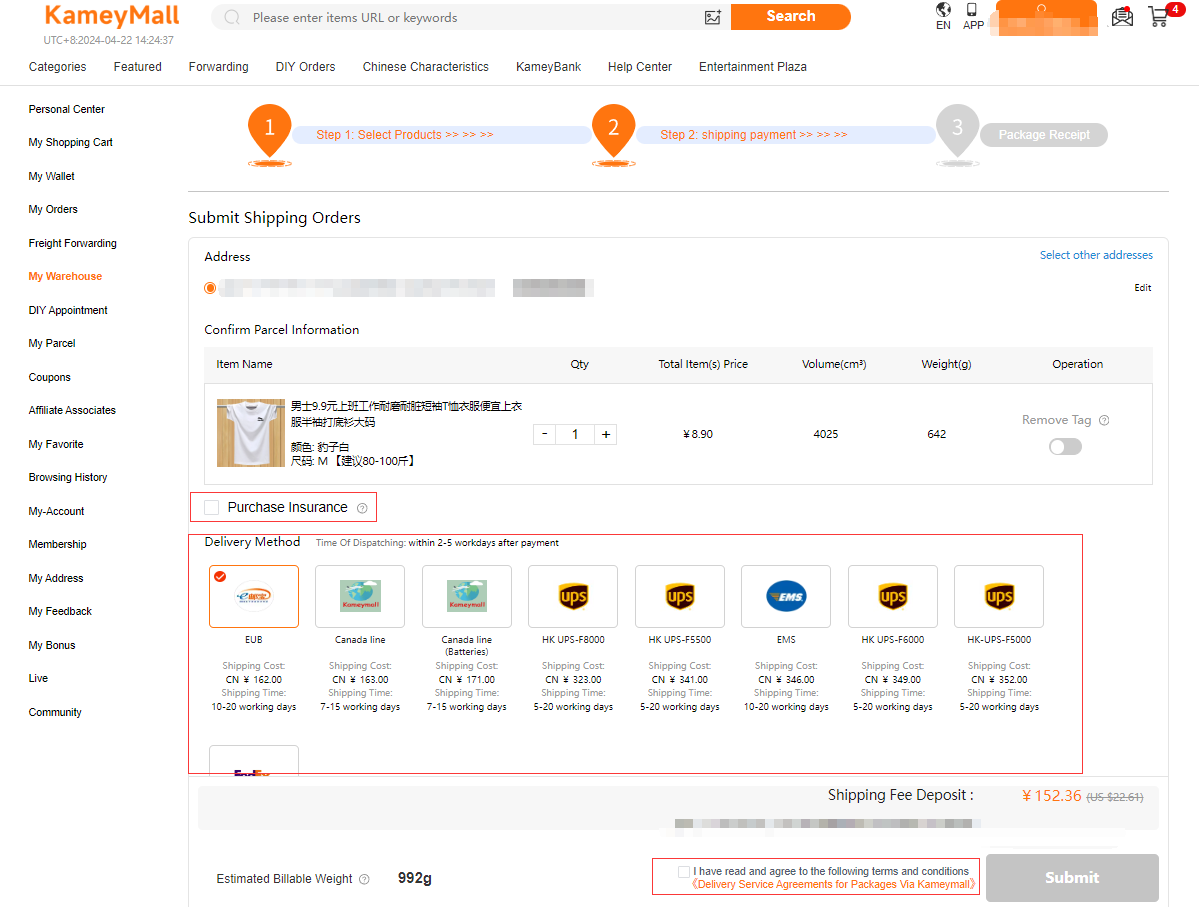The width and height of the screenshot is (1199, 907).
Task: Choose Canada line delivery option
Action: [360, 597]
